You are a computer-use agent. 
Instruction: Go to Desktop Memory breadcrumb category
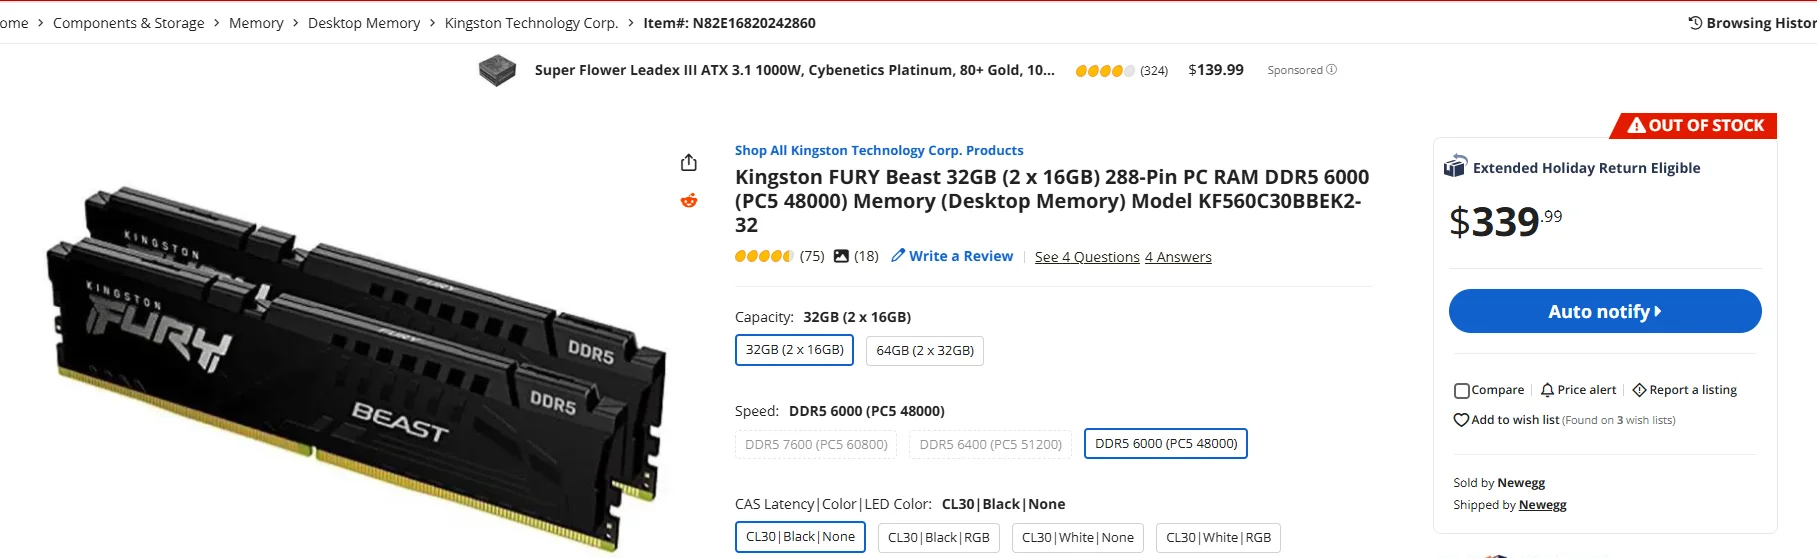click(364, 23)
